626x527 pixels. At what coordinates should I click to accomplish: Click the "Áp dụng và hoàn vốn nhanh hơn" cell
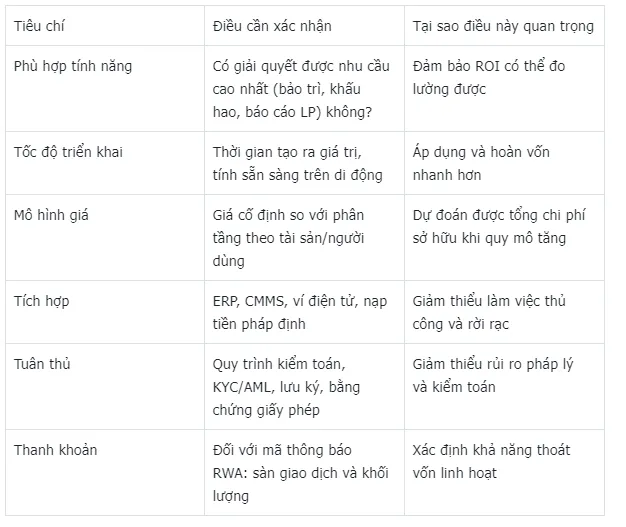(x=481, y=164)
